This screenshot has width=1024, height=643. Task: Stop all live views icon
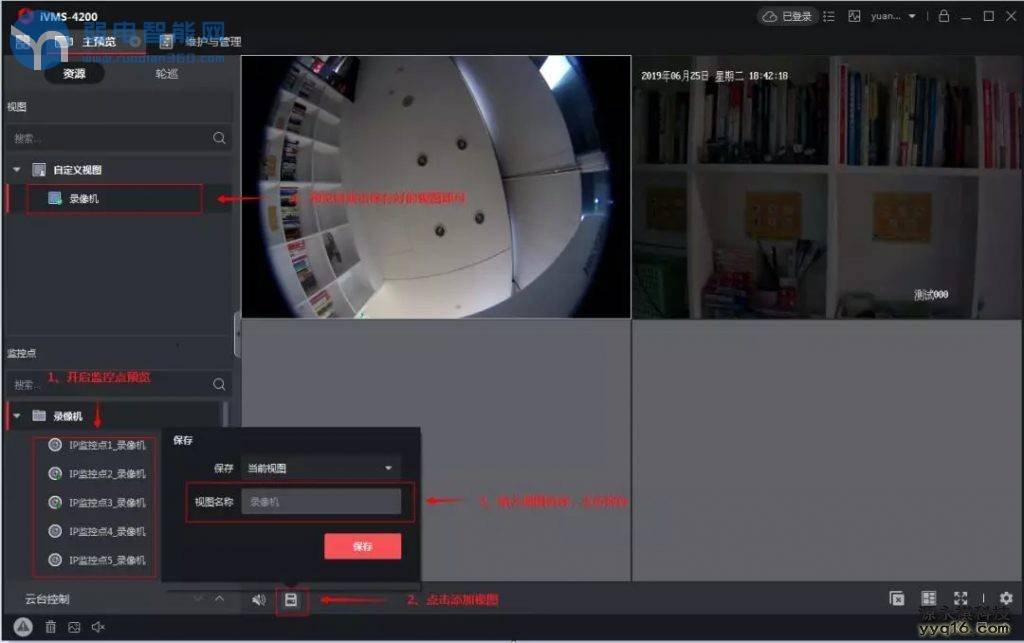(x=897, y=598)
